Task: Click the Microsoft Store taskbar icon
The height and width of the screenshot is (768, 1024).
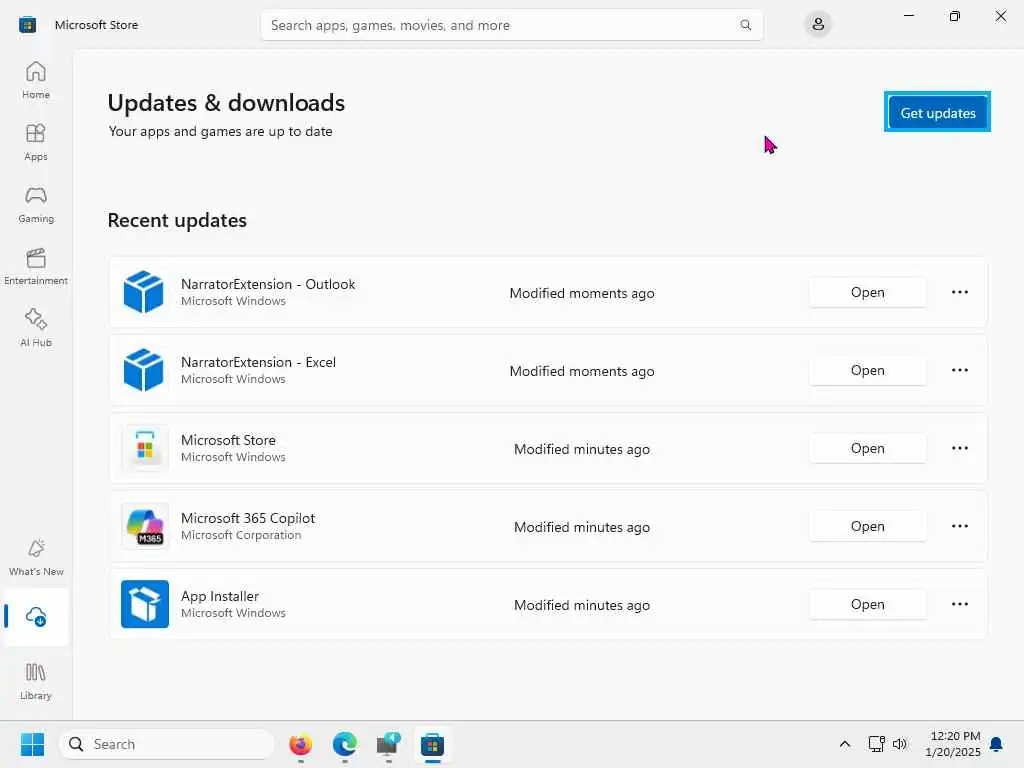Action: click(x=432, y=744)
